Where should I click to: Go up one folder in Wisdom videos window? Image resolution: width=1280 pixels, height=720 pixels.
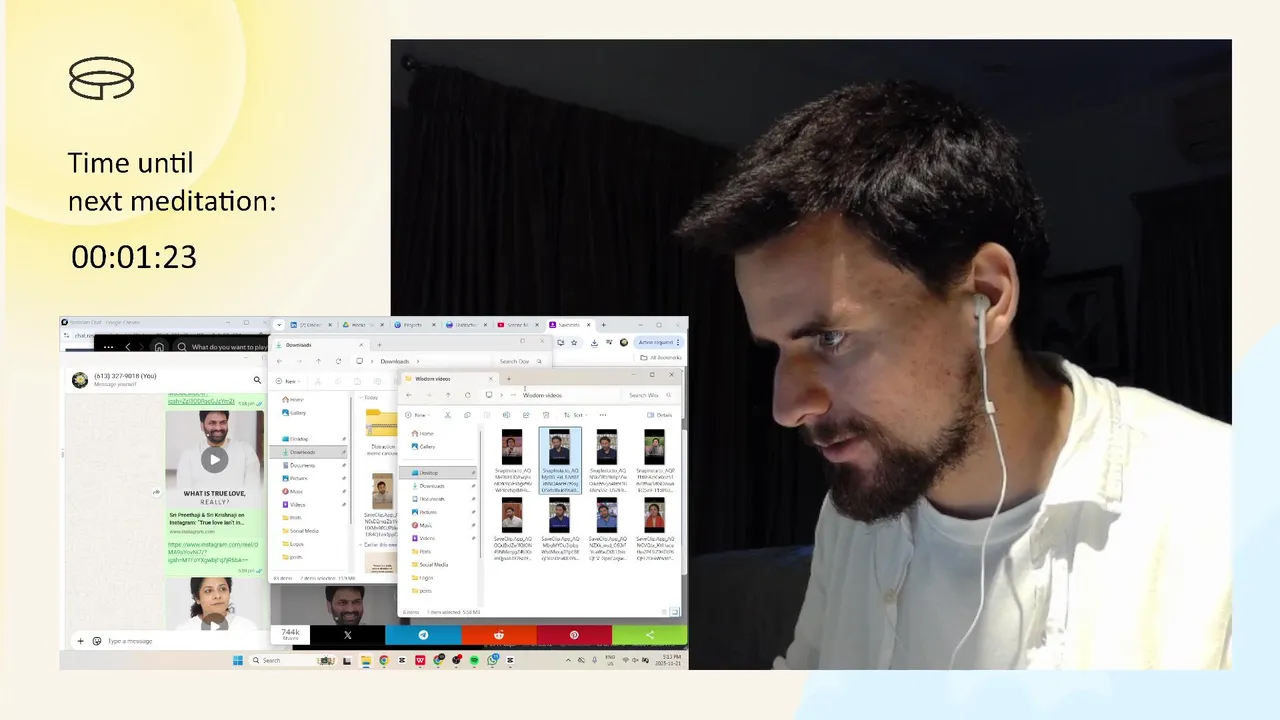click(x=448, y=395)
